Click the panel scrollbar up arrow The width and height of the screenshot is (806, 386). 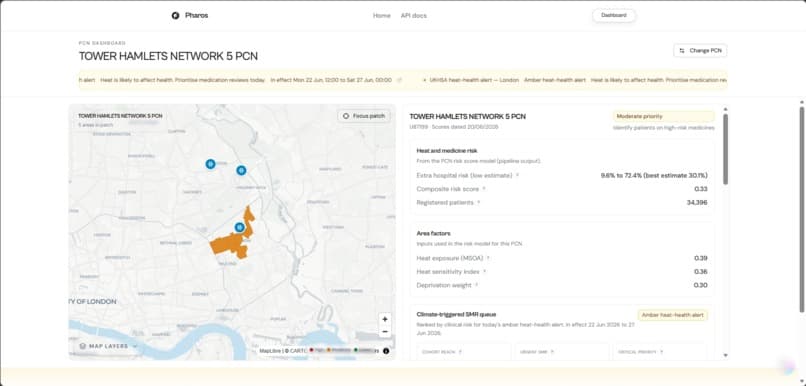(x=725, y=109)
